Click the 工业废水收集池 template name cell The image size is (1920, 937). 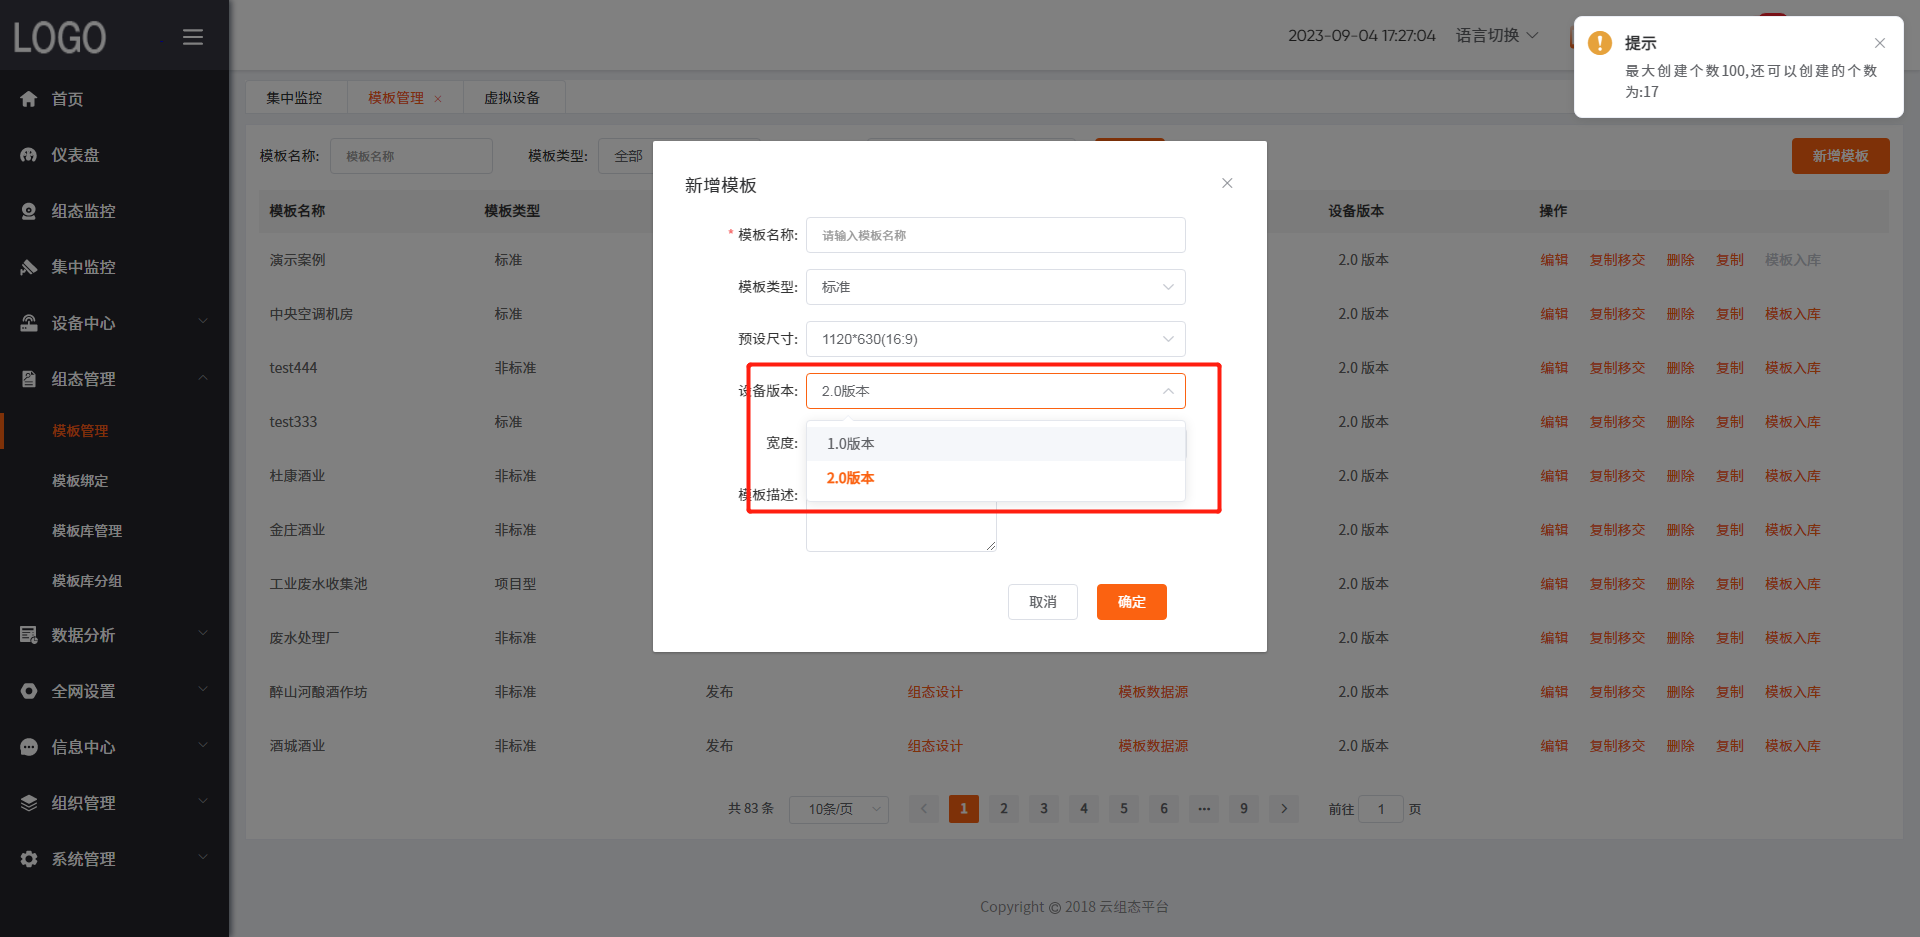coord(318,584)
